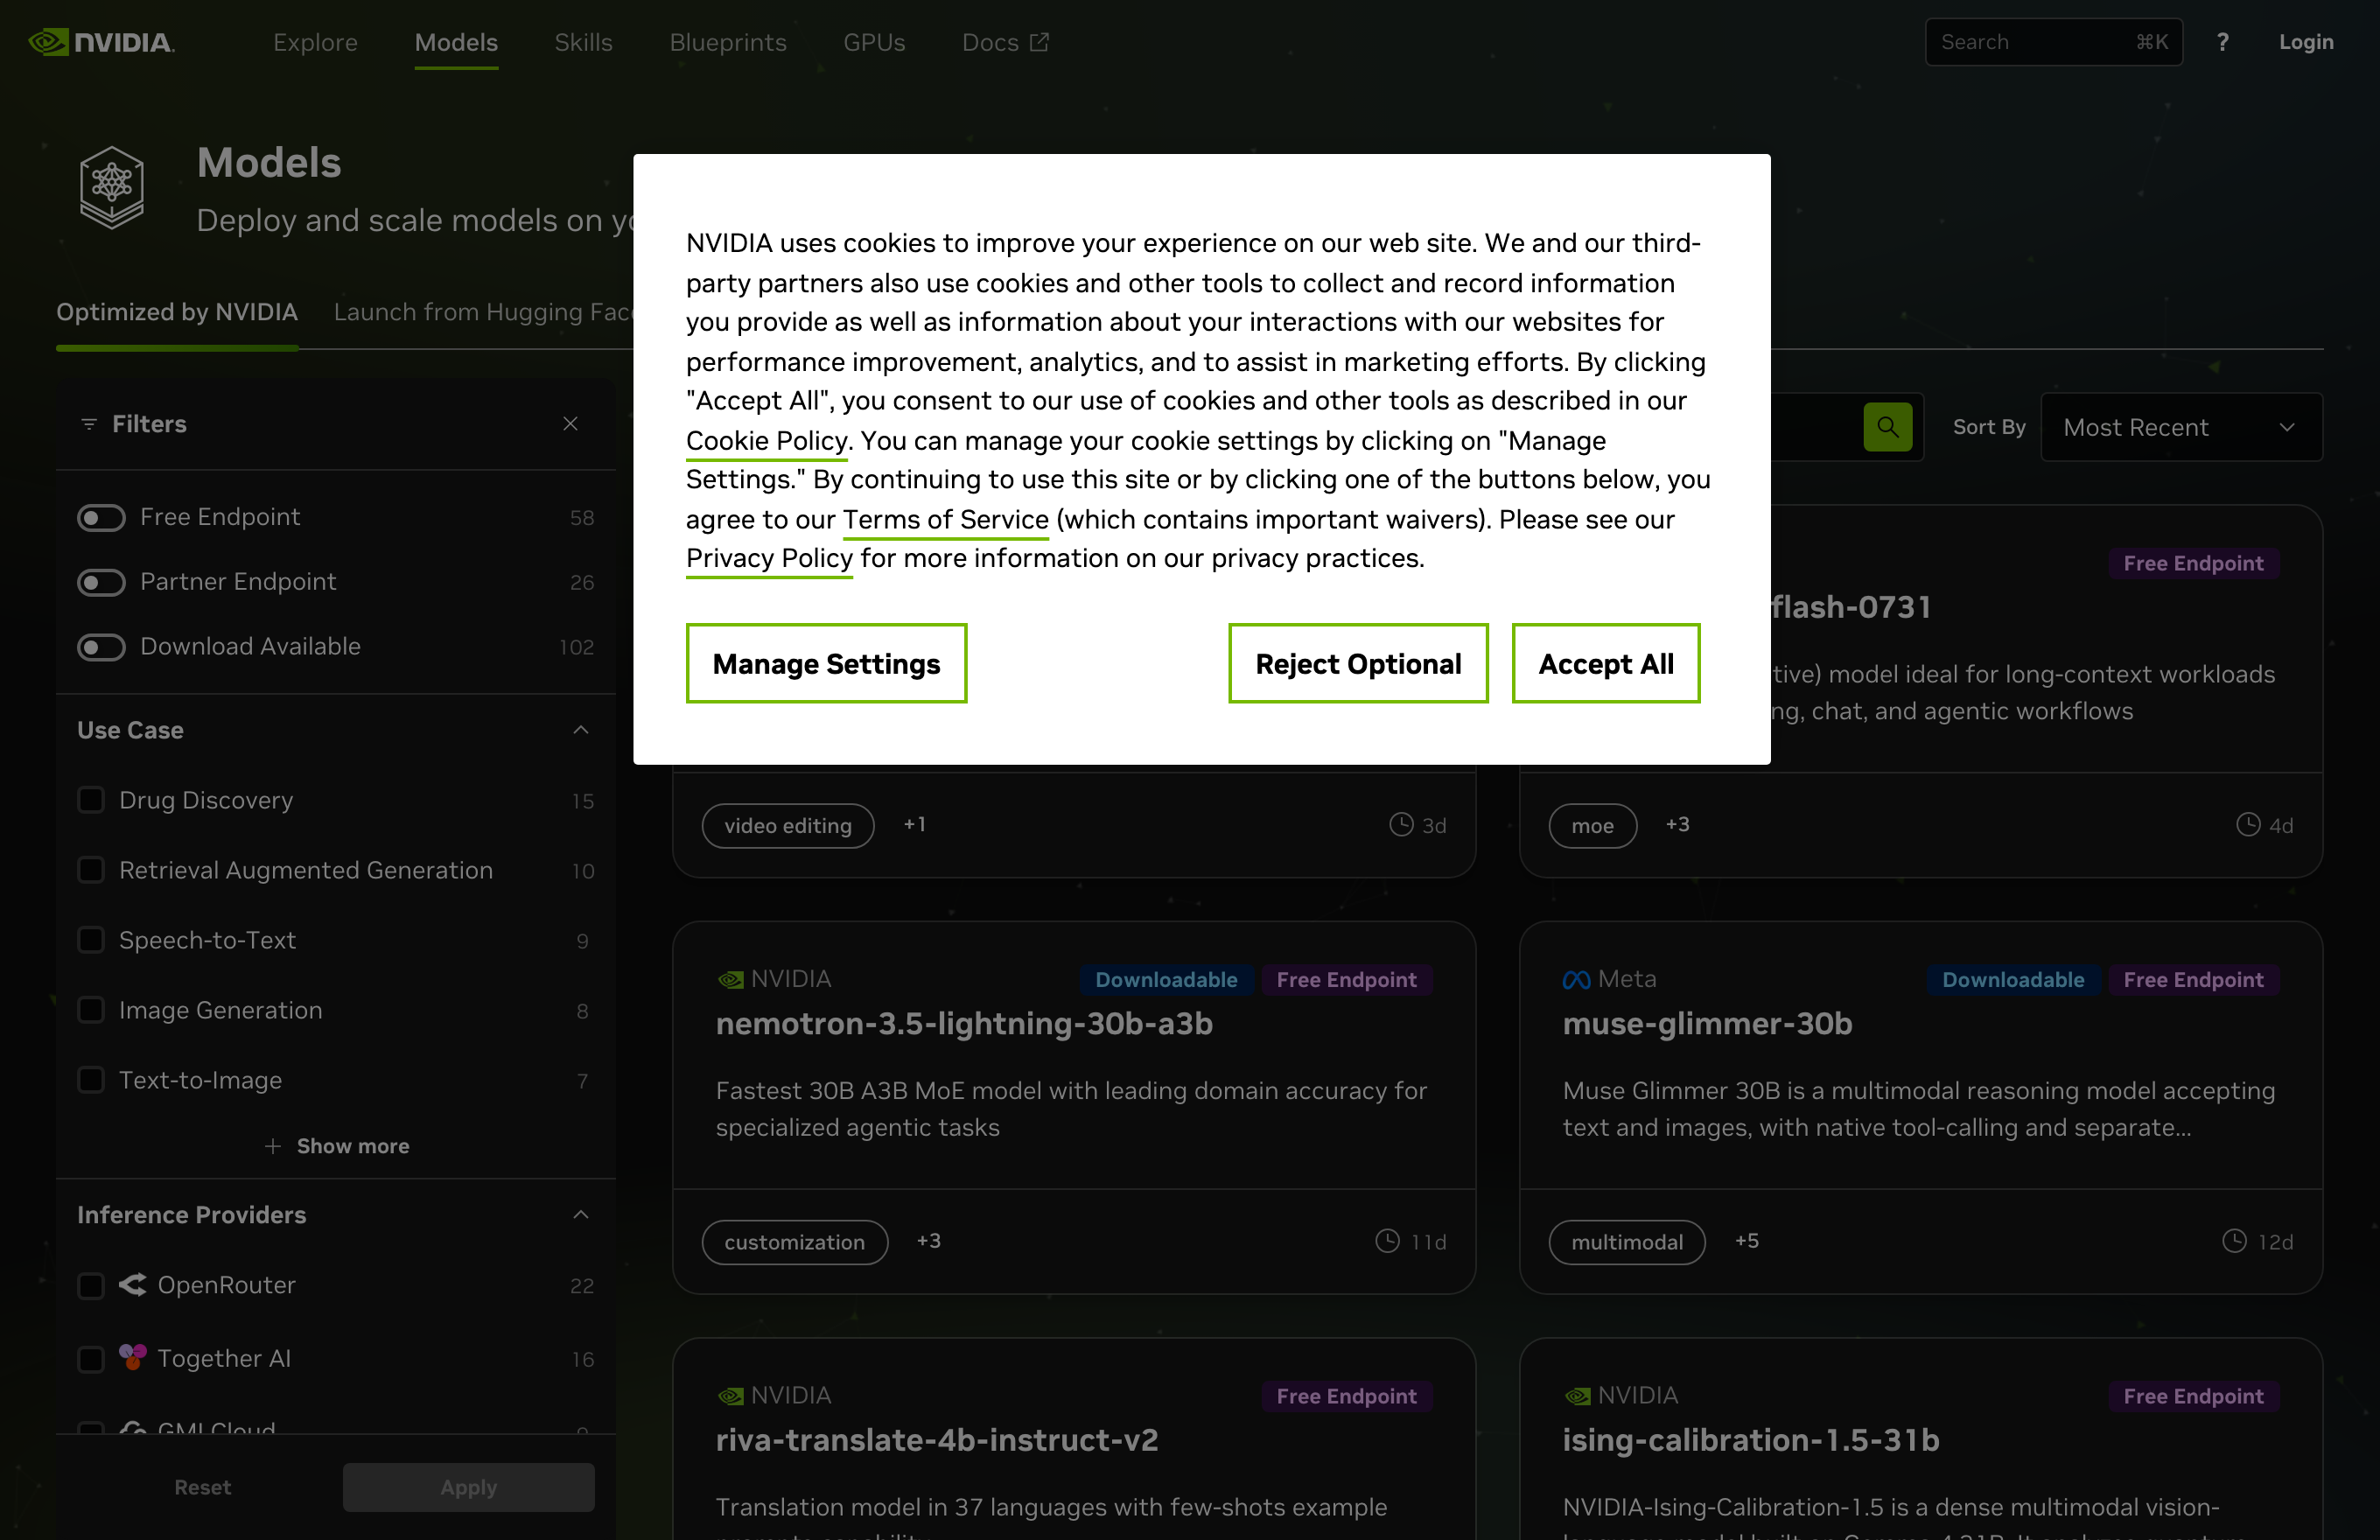Open nemotron-3.5-lightning-30b-a3b model title
Image resolution: width=2380 pixels, height=1540 pixels.
point(964,1023)
